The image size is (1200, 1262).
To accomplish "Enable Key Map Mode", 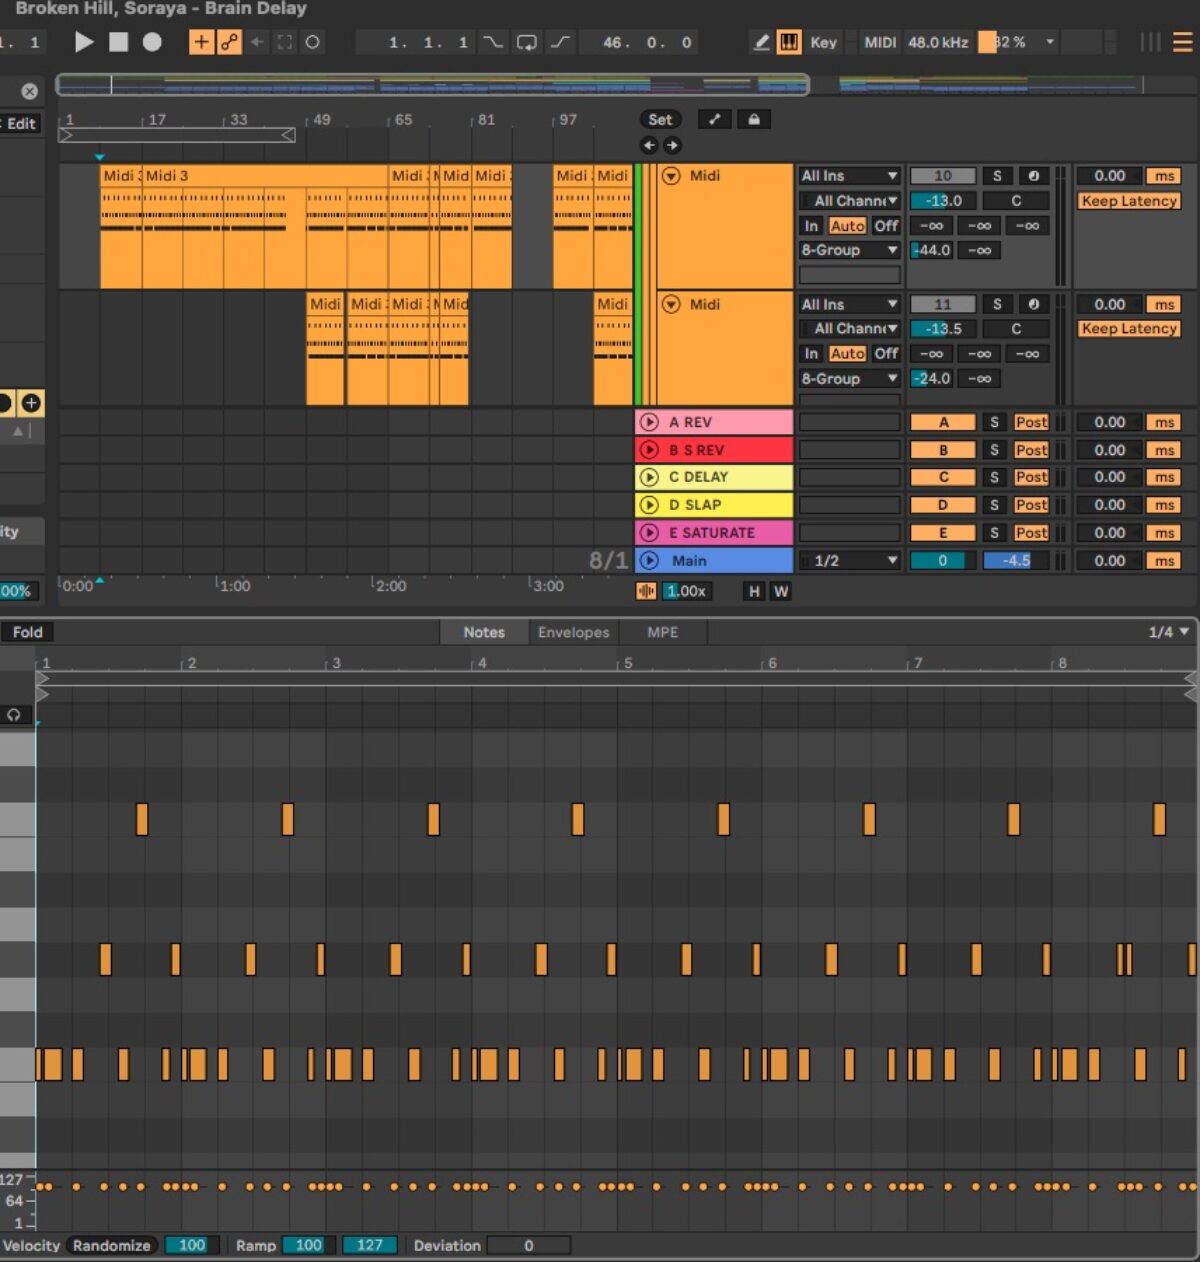I will (823, 42).
